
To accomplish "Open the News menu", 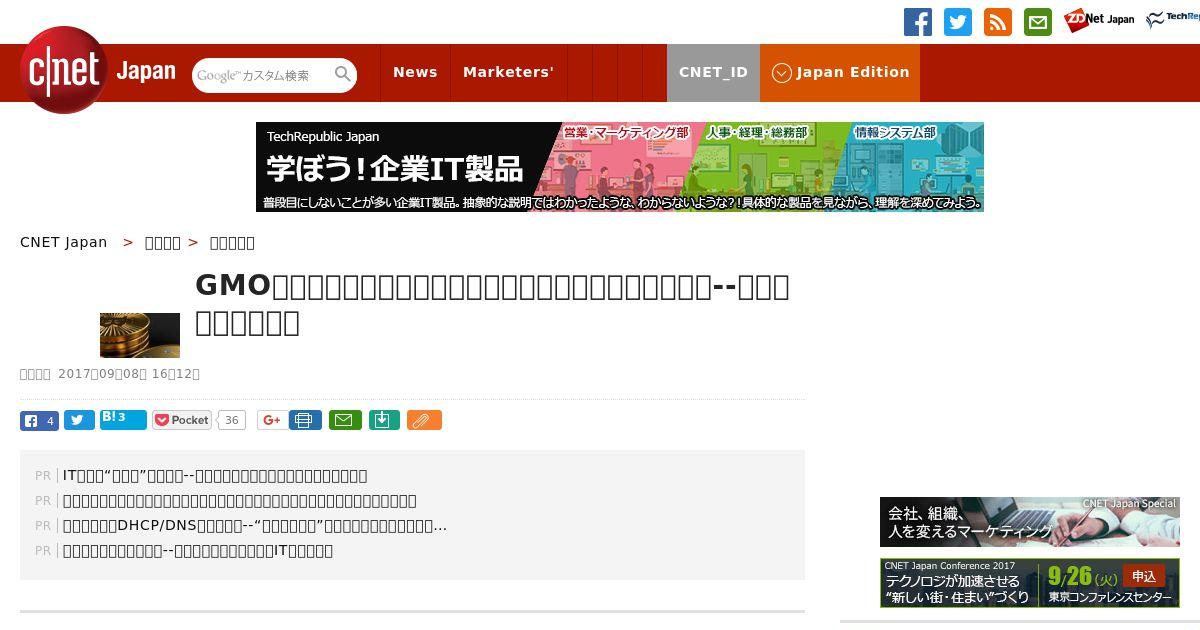I will 415,72.
